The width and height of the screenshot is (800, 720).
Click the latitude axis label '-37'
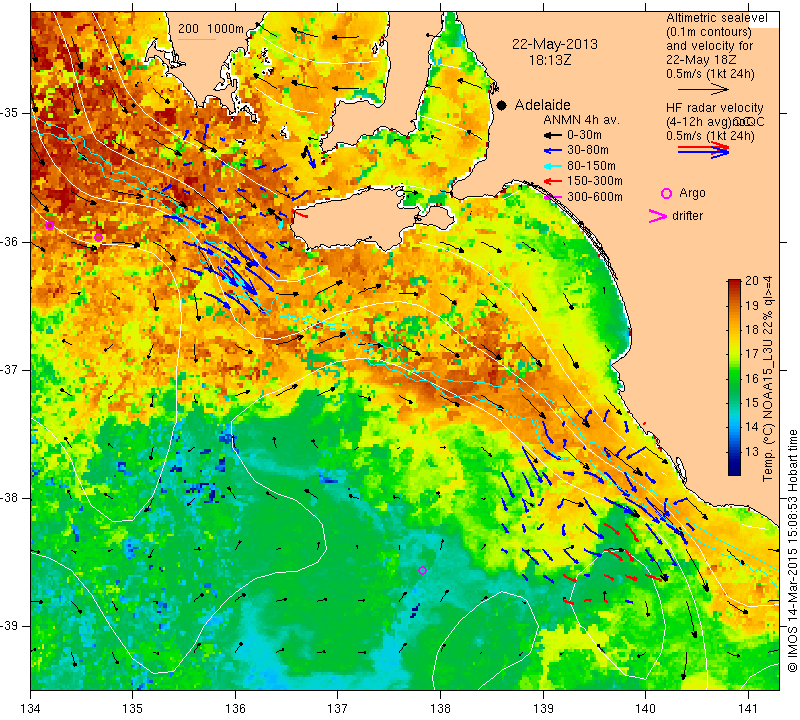coord(10,369)
